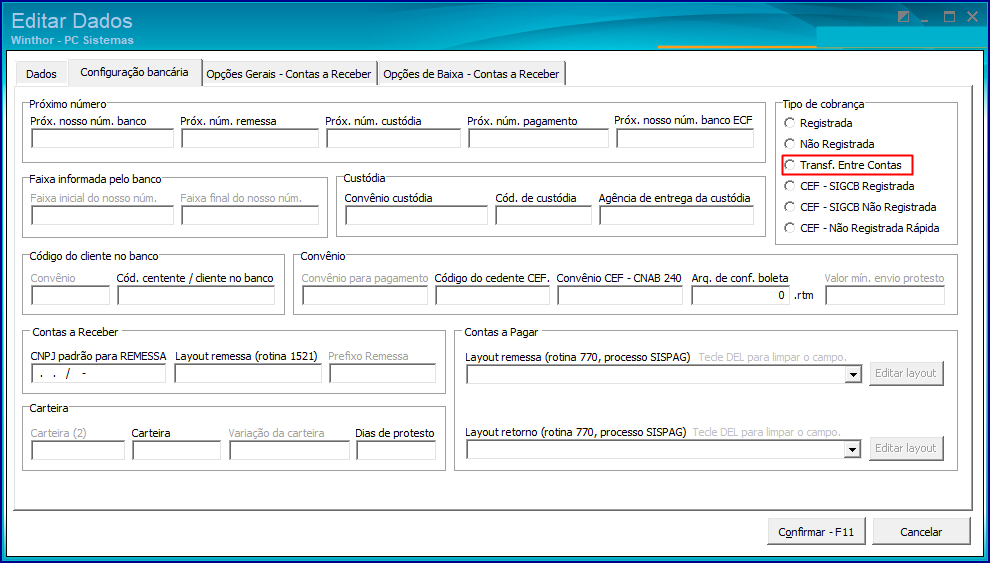Focus the Layout remessa (rotina 1521) field
The height and width of the screenshot is (563, 990).
pyautogui.click(x=248, y=374)
